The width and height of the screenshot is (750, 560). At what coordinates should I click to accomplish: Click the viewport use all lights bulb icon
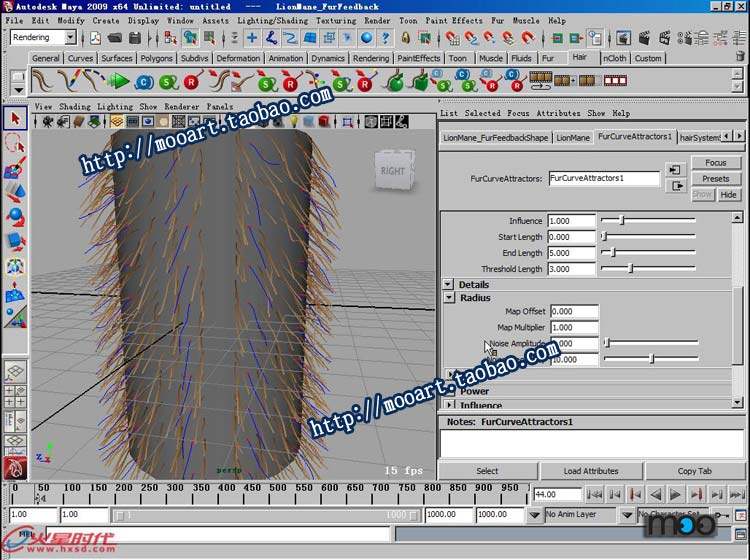click(x=294, y=122)
